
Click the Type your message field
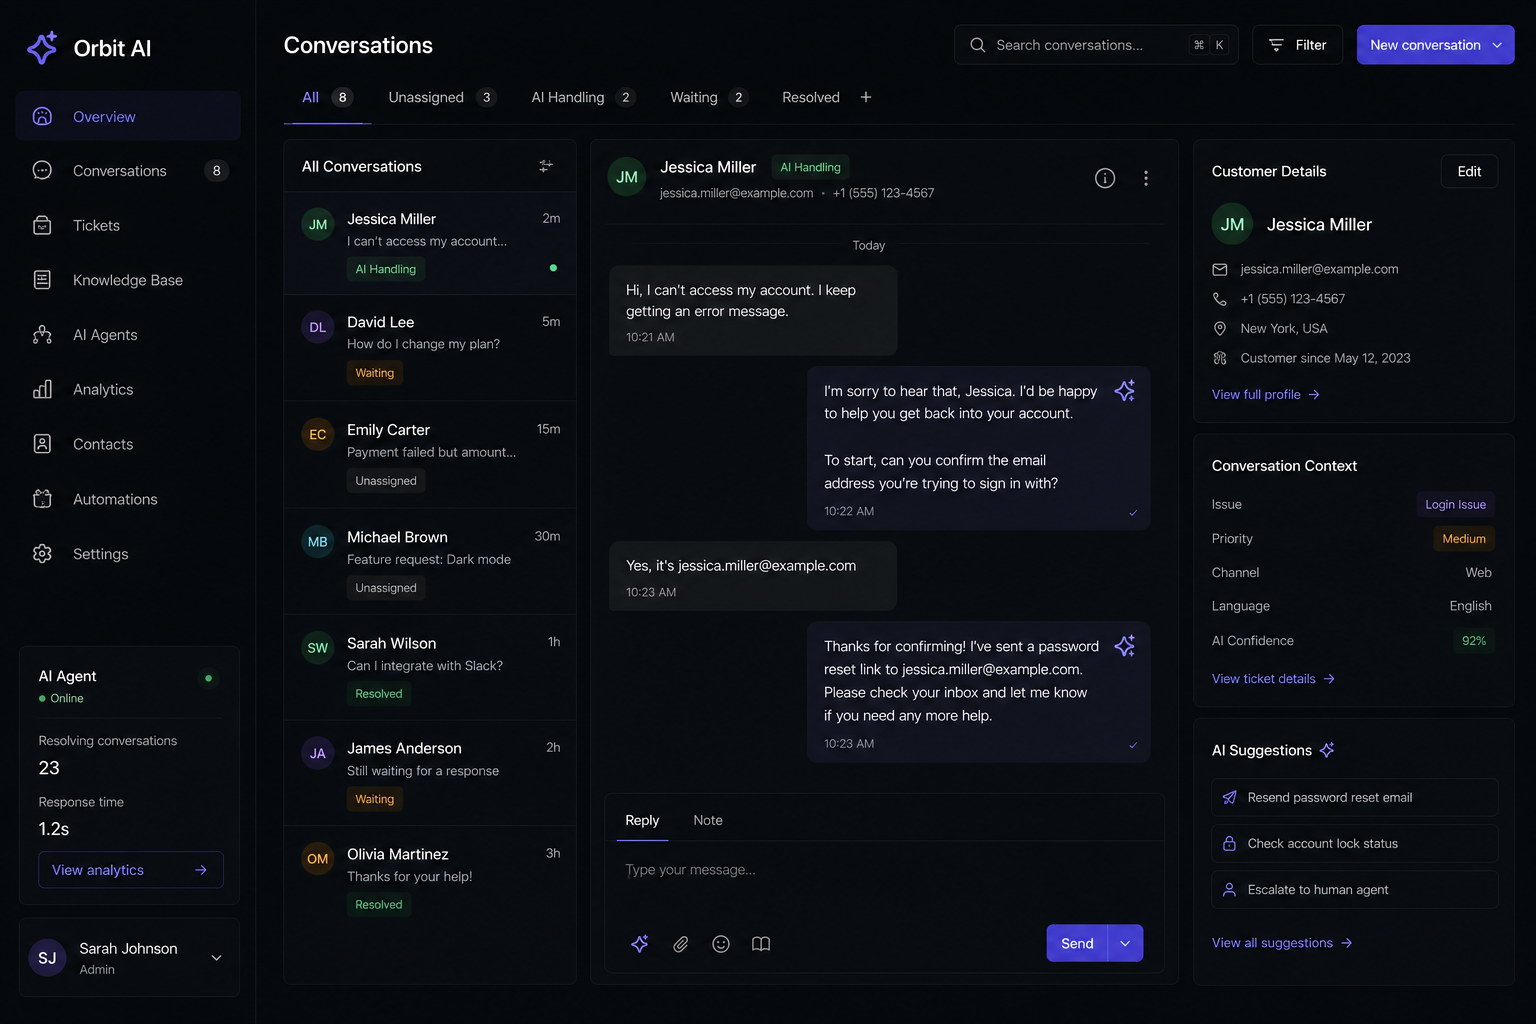[884, 870]
